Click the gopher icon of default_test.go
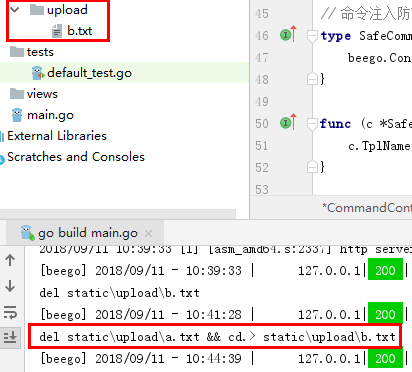The width and height of the screenshot is (412, 372). point(38,73)
